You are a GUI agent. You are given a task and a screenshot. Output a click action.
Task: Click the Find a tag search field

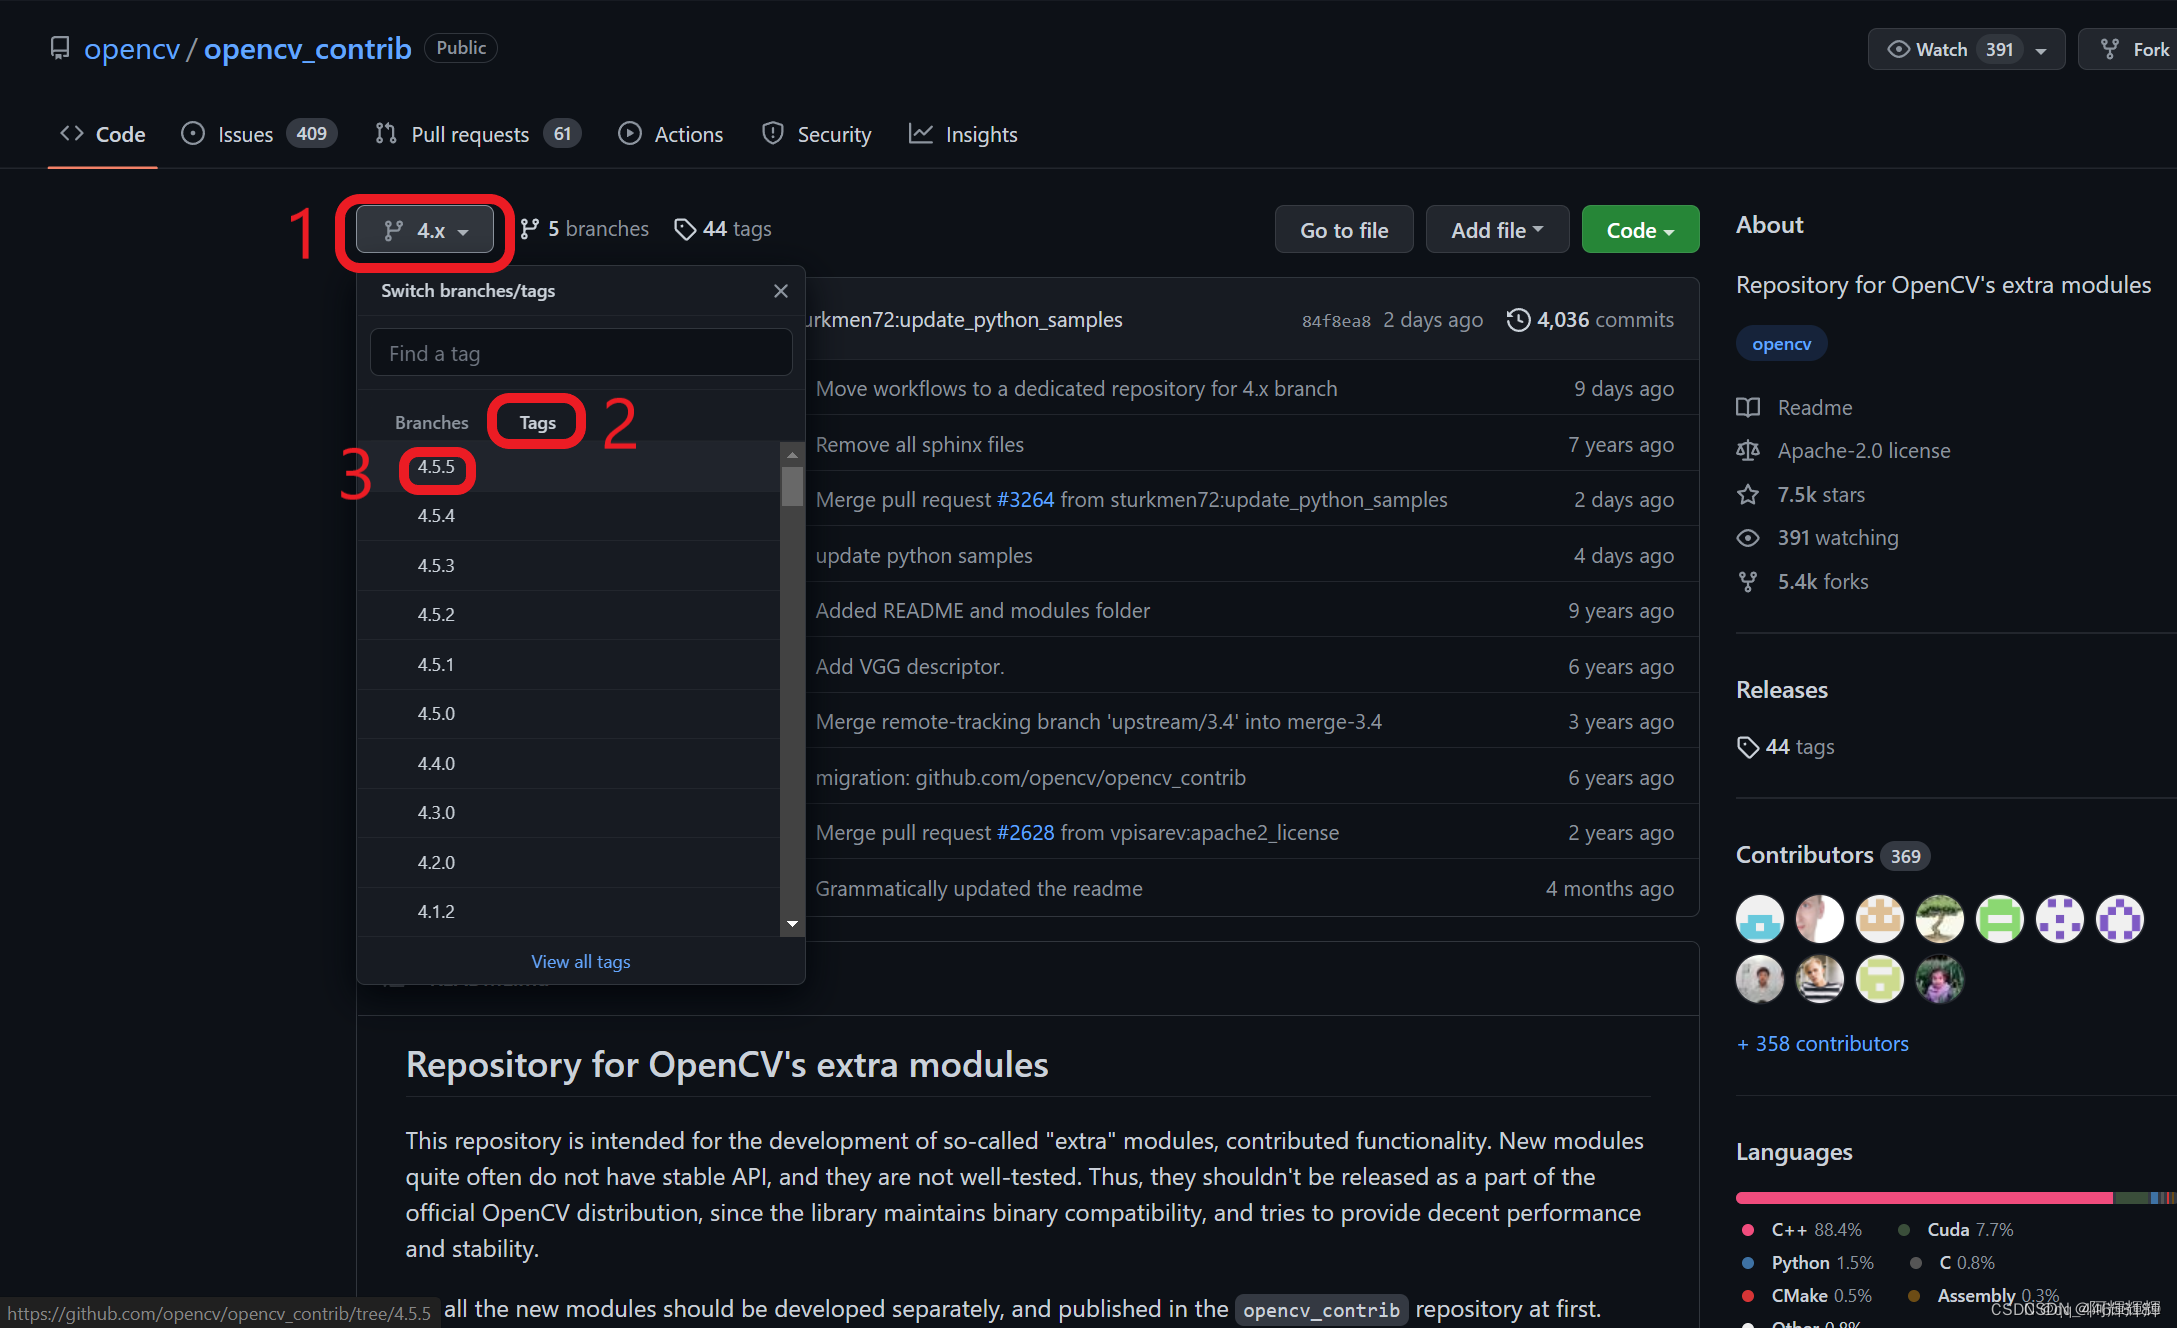581,354
